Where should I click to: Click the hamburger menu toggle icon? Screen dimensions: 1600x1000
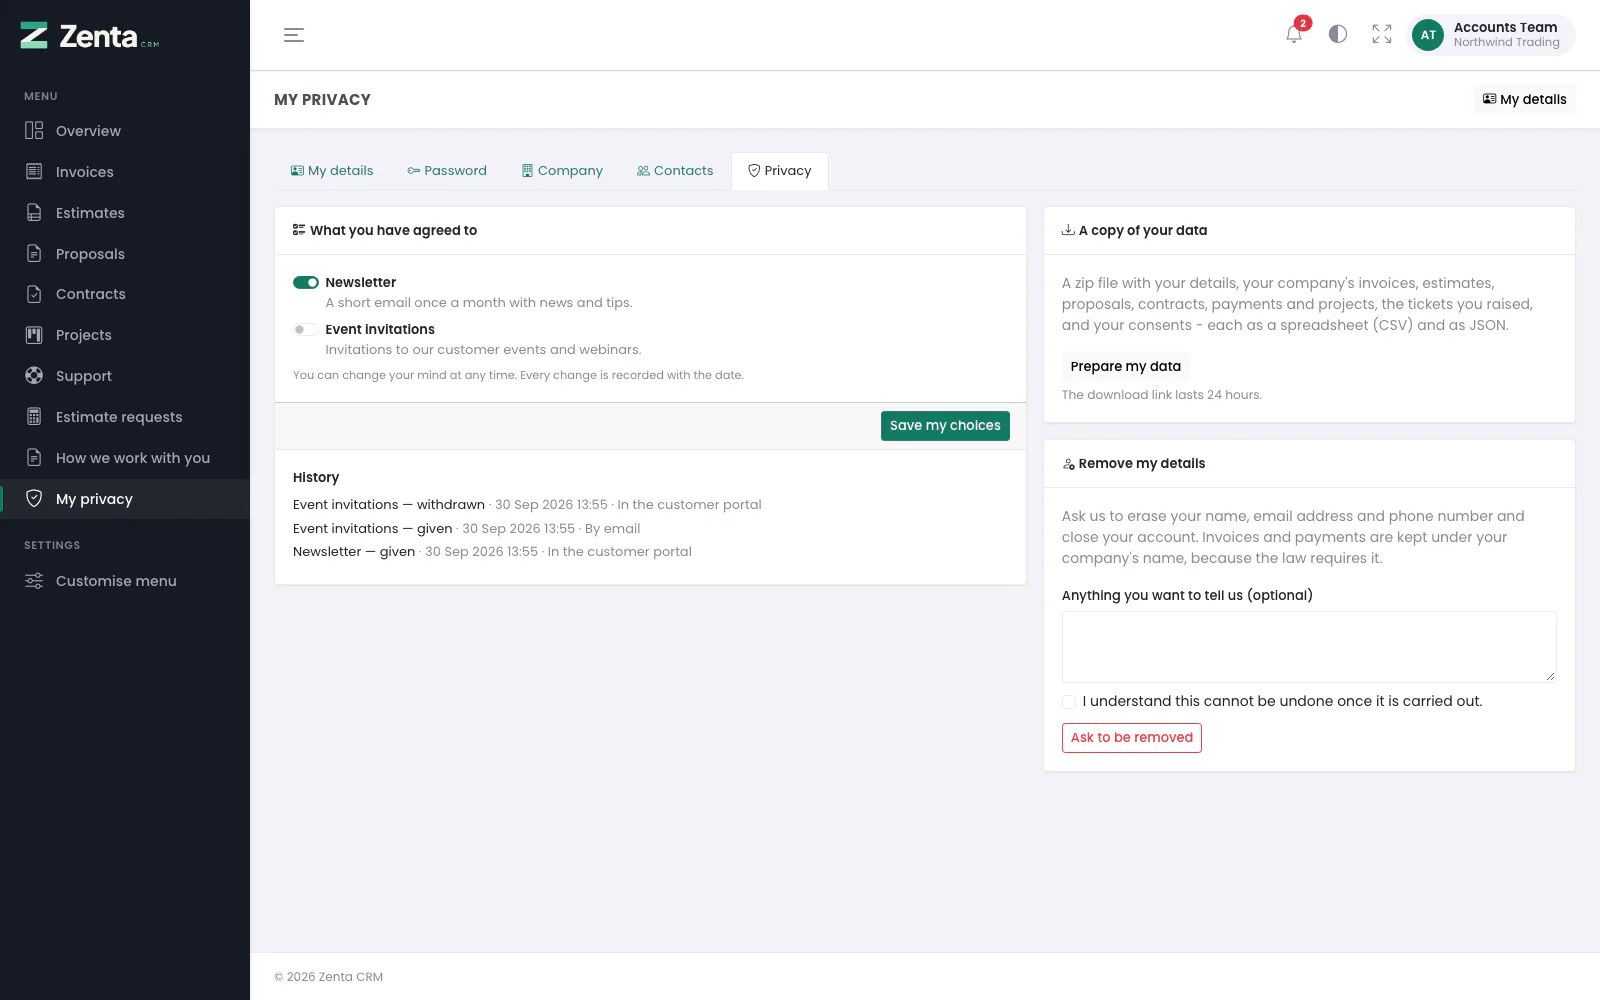pyautogui.click(x=294, y=35)
